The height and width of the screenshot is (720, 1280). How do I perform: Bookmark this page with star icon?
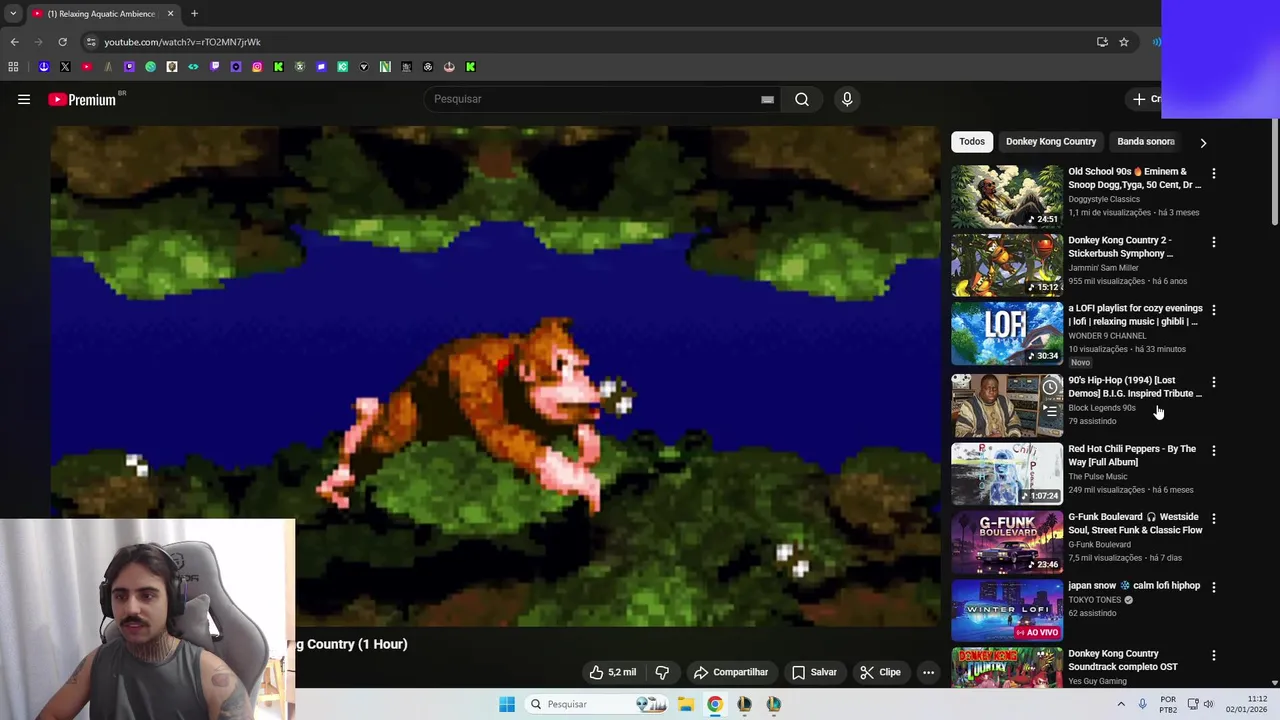point(1124,42)
